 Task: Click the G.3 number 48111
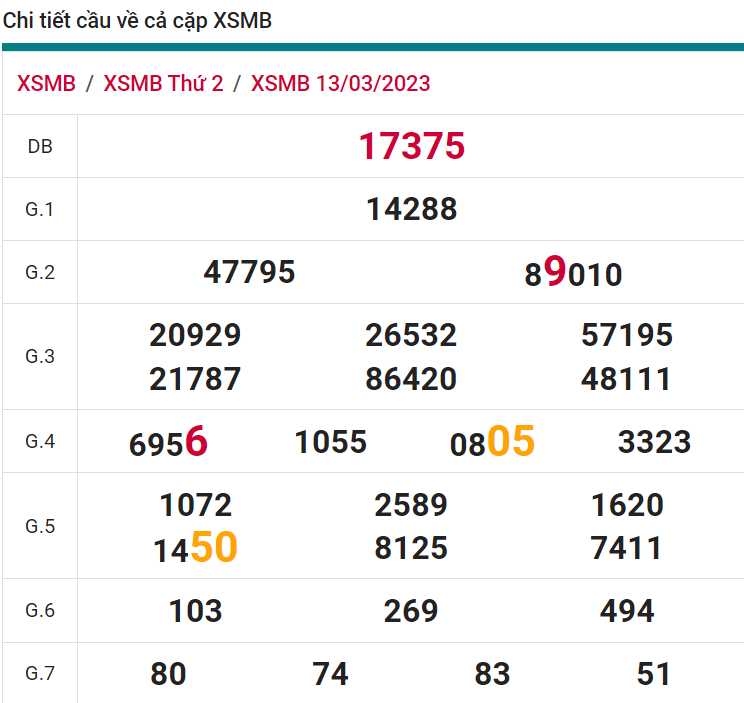[x=626, y=380]
